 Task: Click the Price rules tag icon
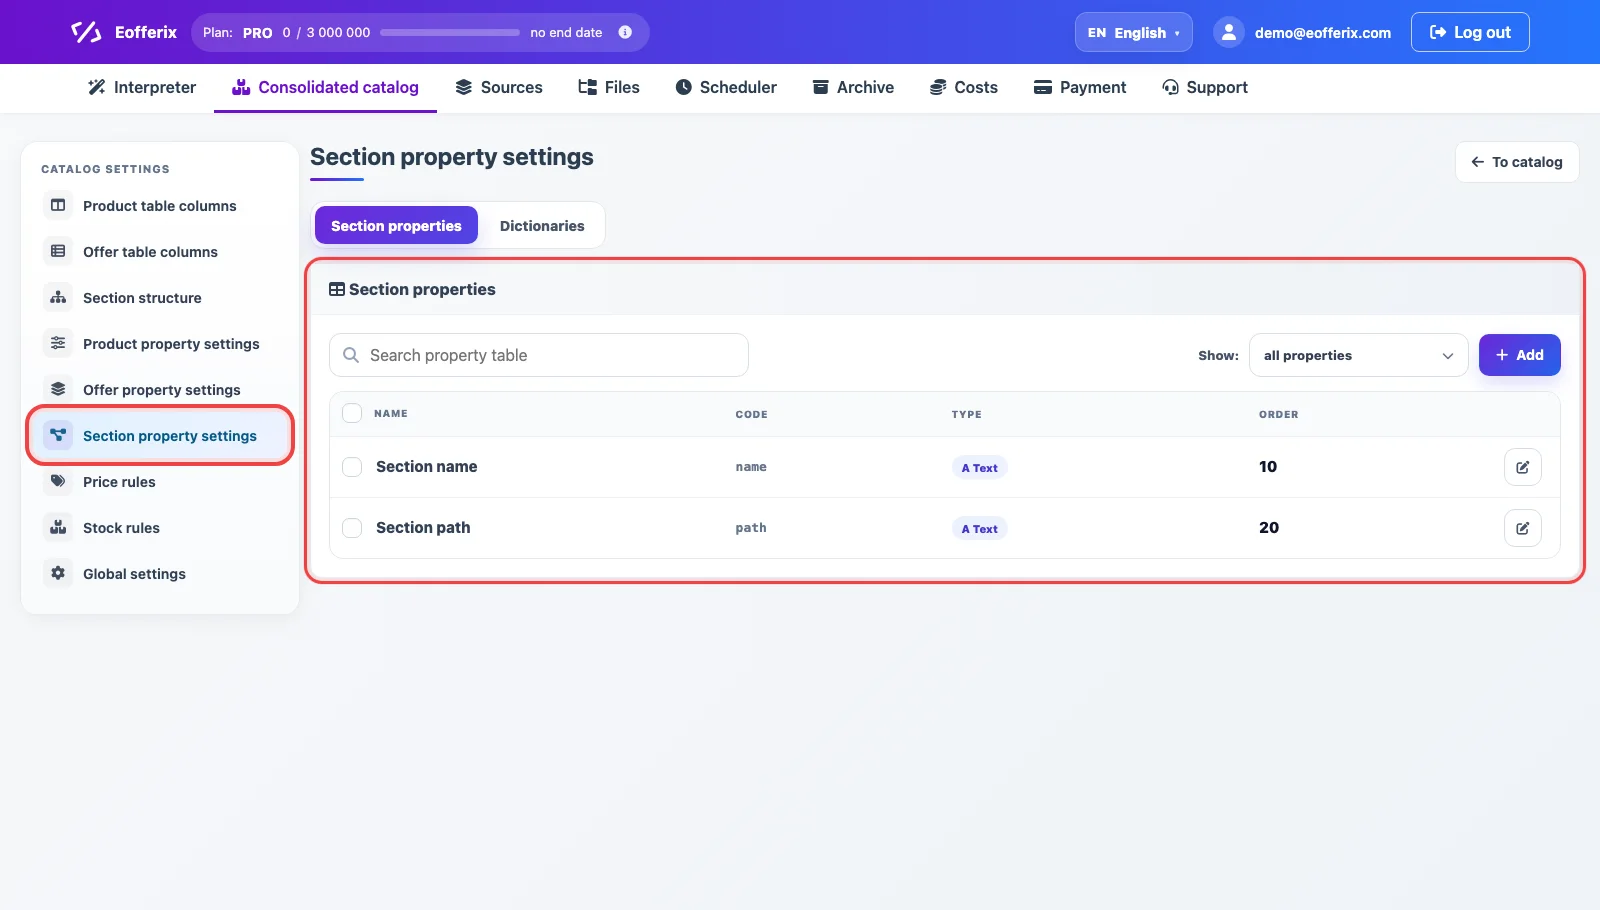pyautogui.click(x=58, y=481)
